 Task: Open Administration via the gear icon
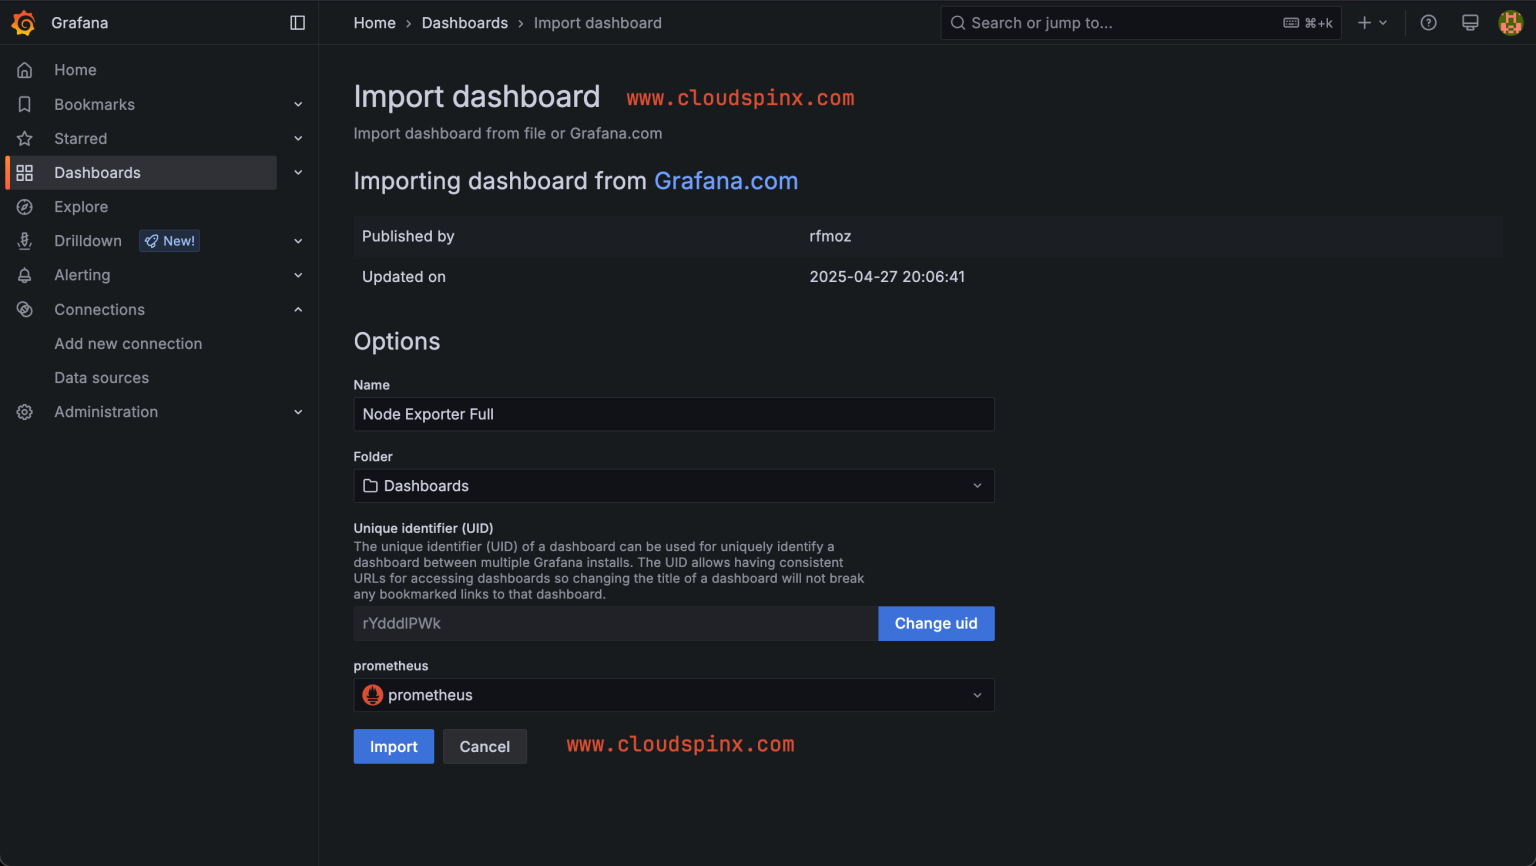(25, 411)
